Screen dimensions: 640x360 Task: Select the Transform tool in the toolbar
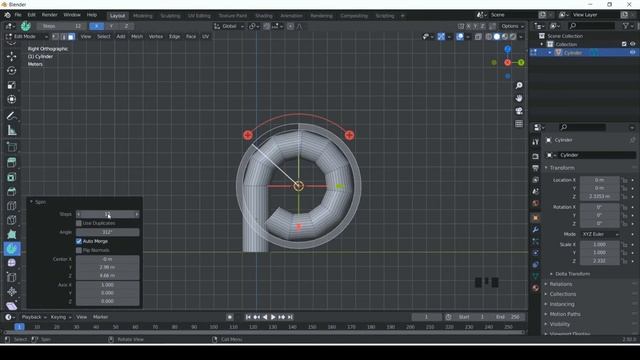11,99
